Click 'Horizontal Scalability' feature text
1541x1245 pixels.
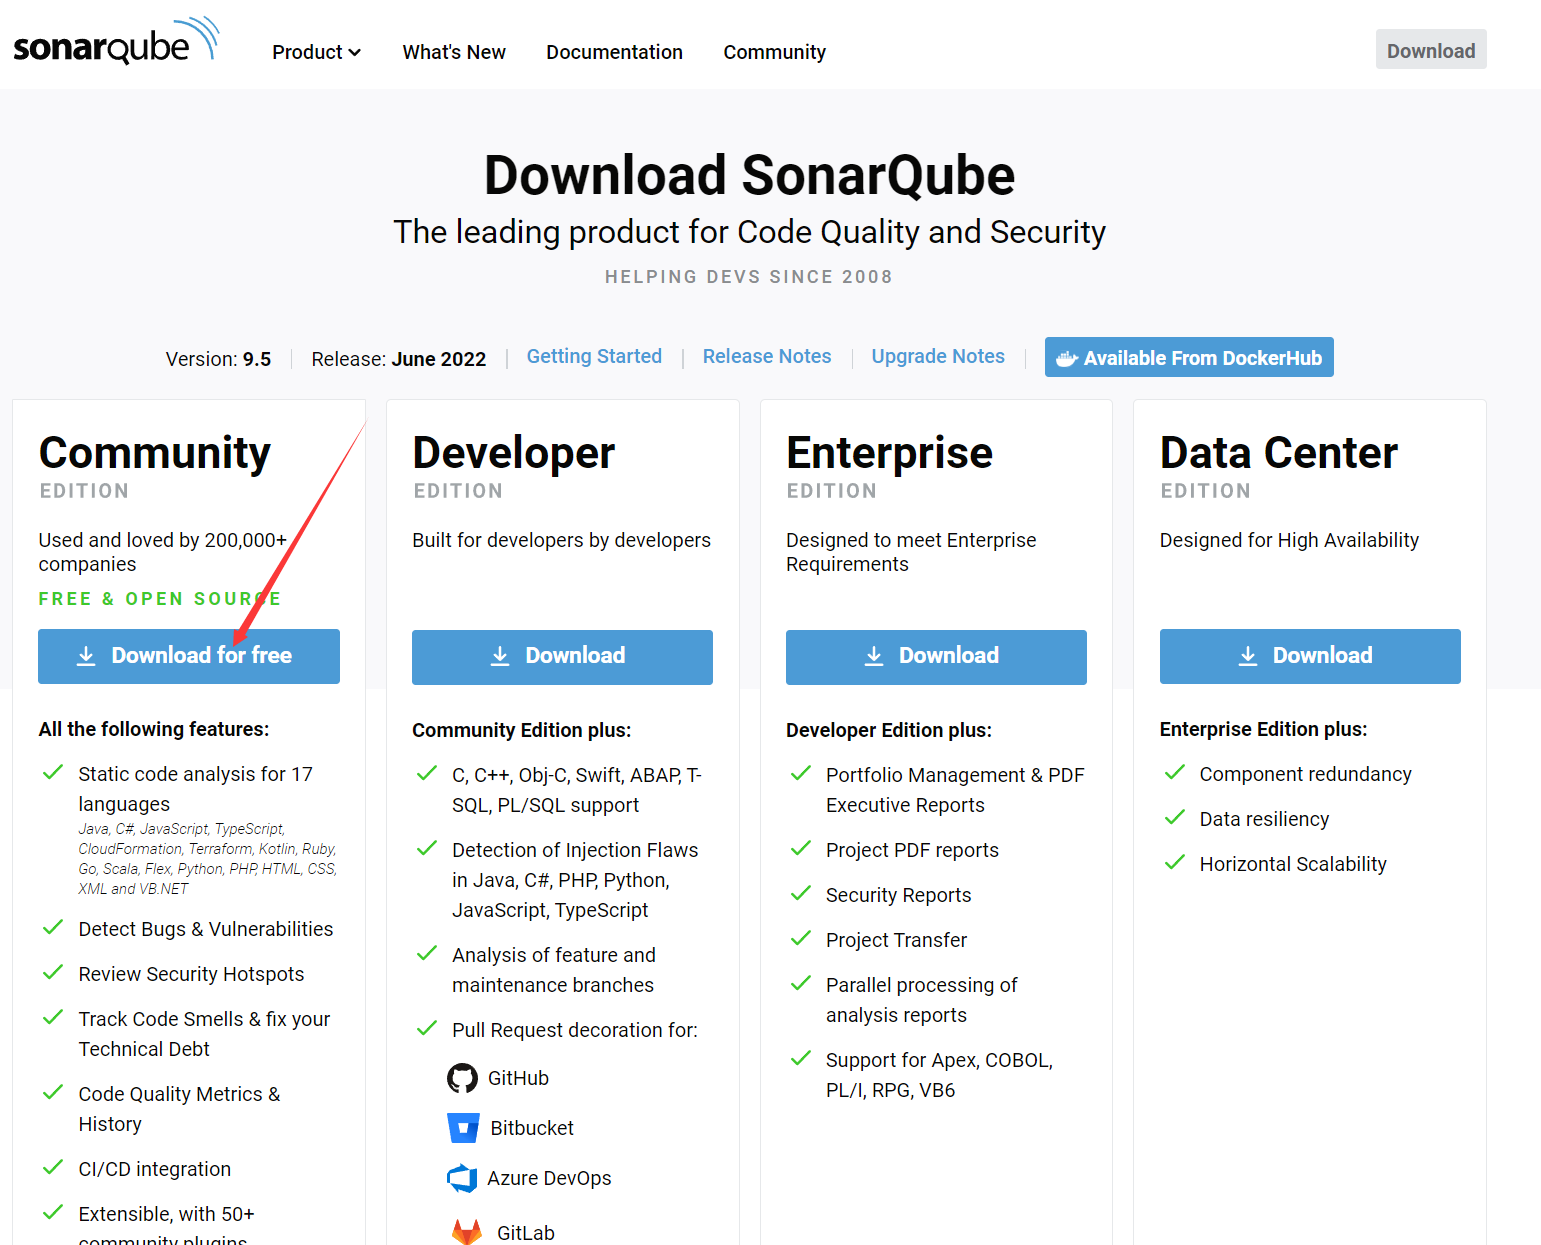click(1293, 864)
